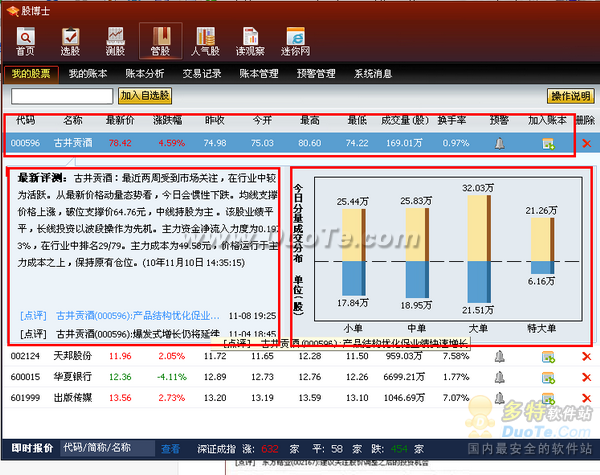Add 出版传媒 to account book icon

tap(548, 398)
